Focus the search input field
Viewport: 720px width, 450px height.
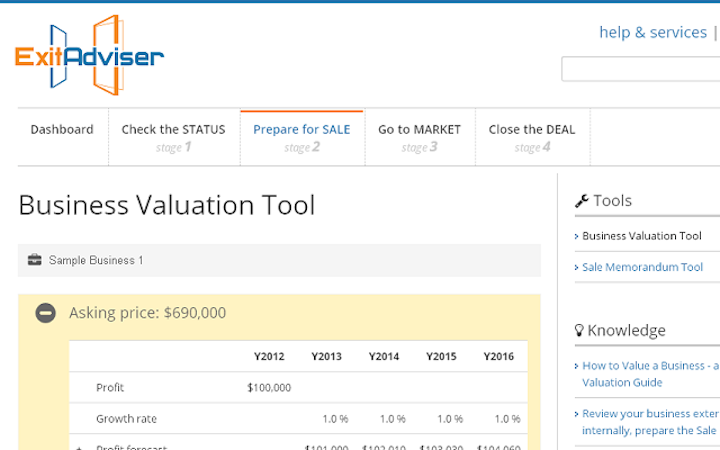pyautogui.click(x=640, y=69)
